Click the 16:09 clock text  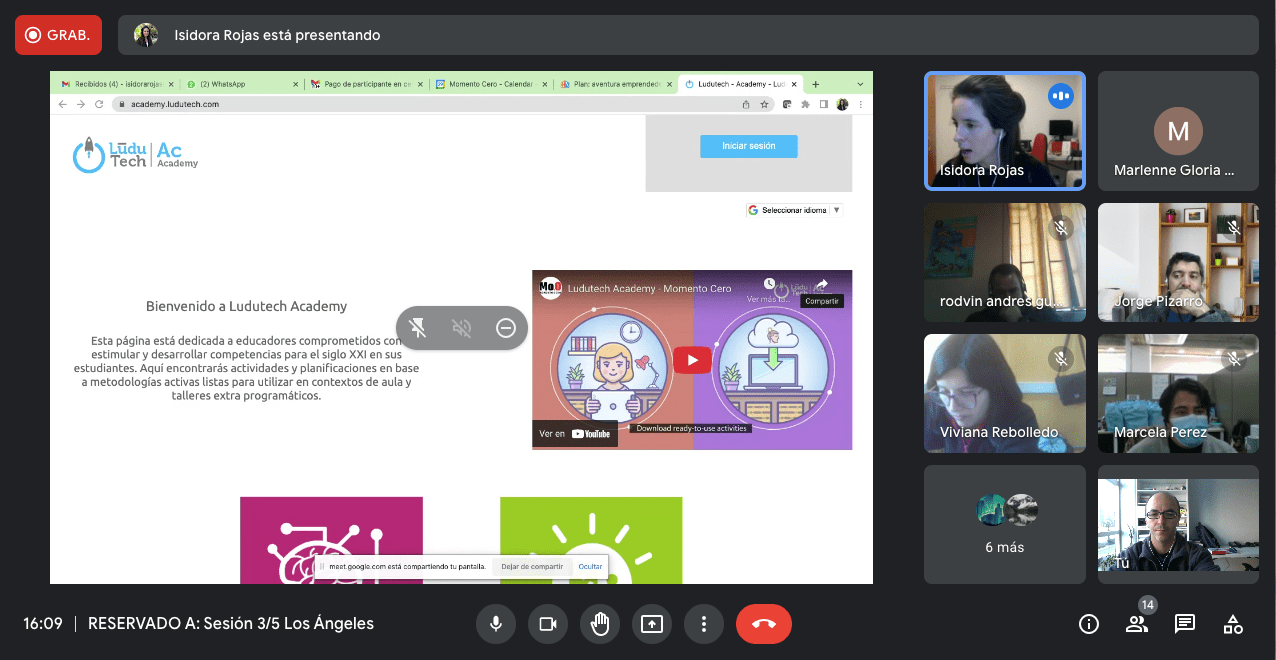[43, 624]
